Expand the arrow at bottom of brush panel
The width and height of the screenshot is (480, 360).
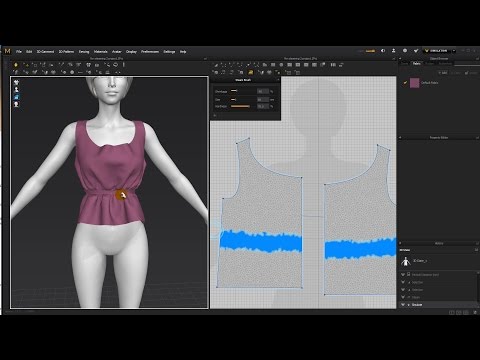coord(215,115)
